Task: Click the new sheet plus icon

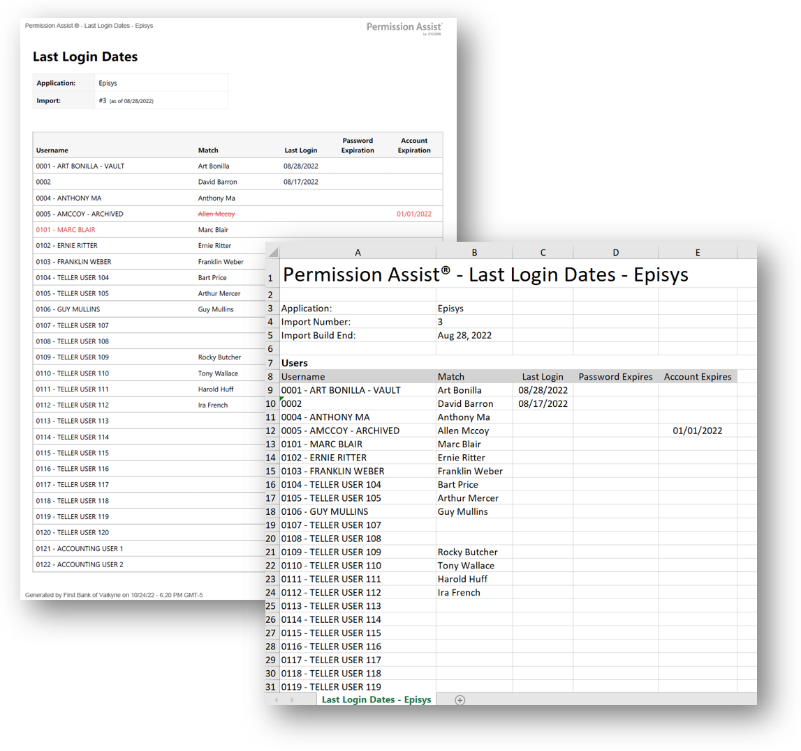Action: coord(460,700)
